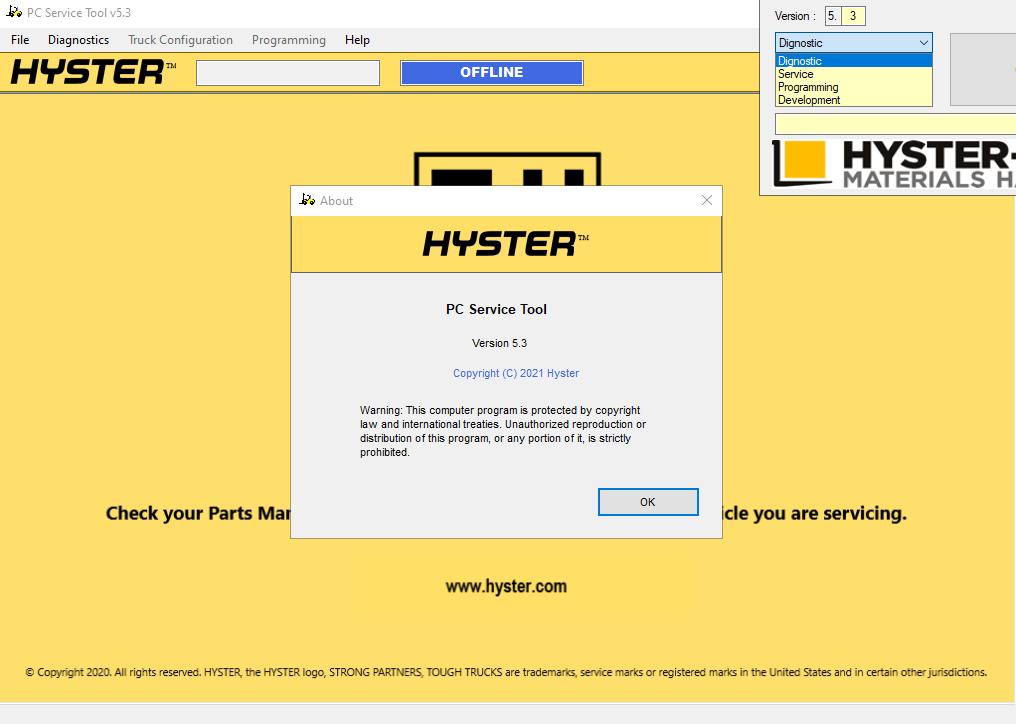
Task: Select Service in the dropdown list
Action: coord(796,74)
